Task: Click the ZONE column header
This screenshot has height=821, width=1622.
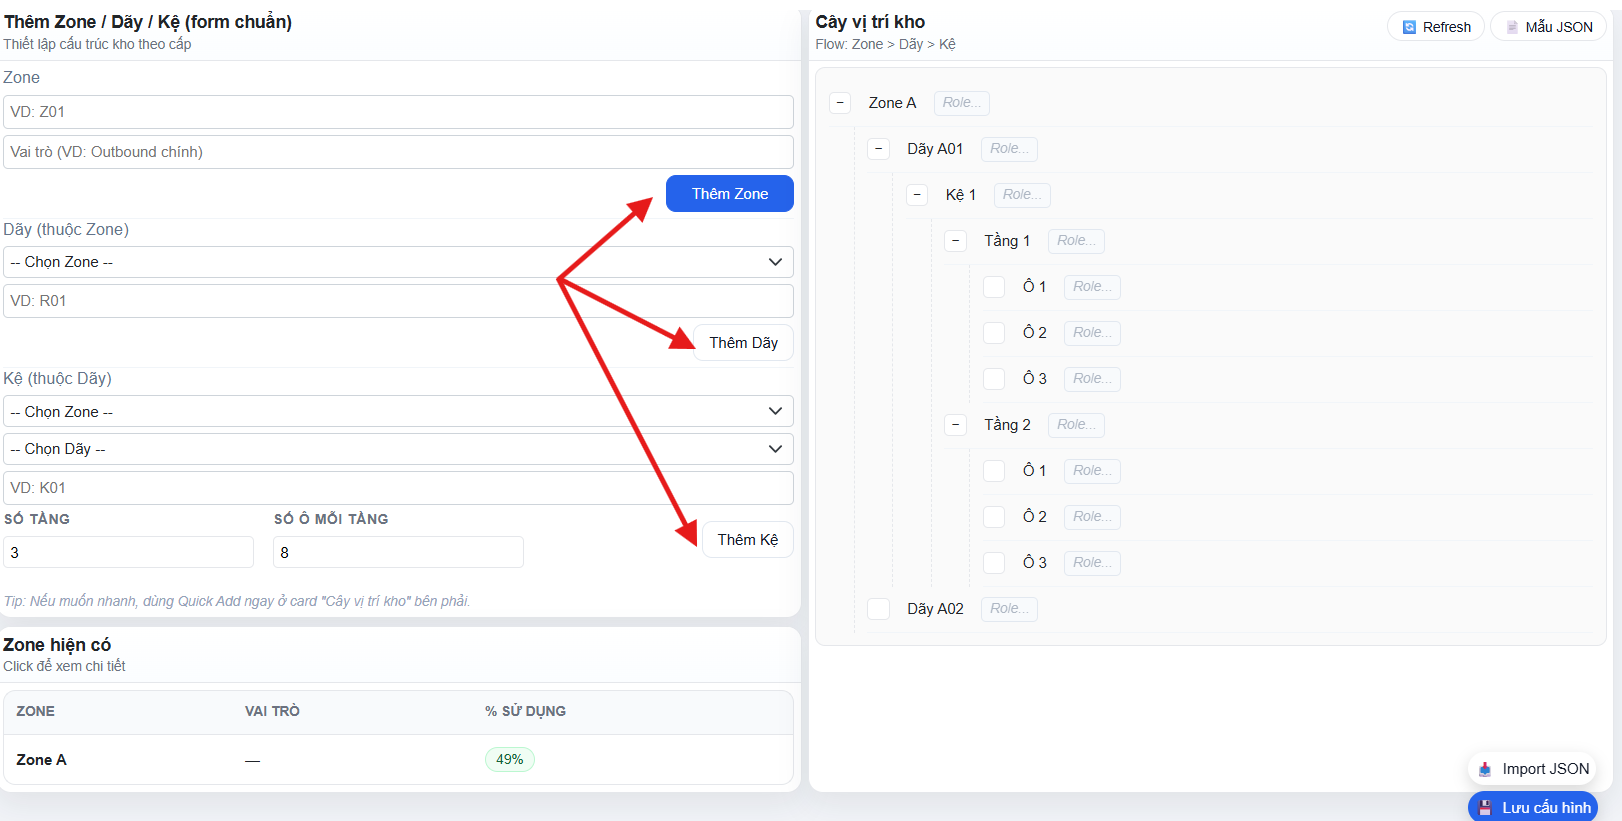Action: [x=35, y=711]
